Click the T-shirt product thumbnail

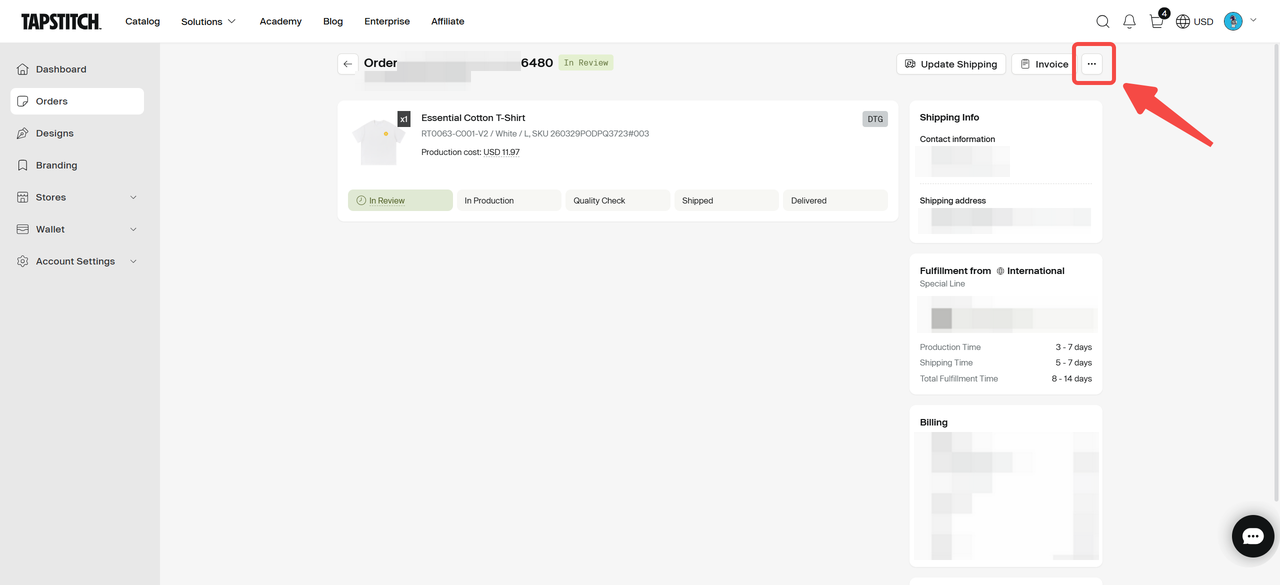378,141
